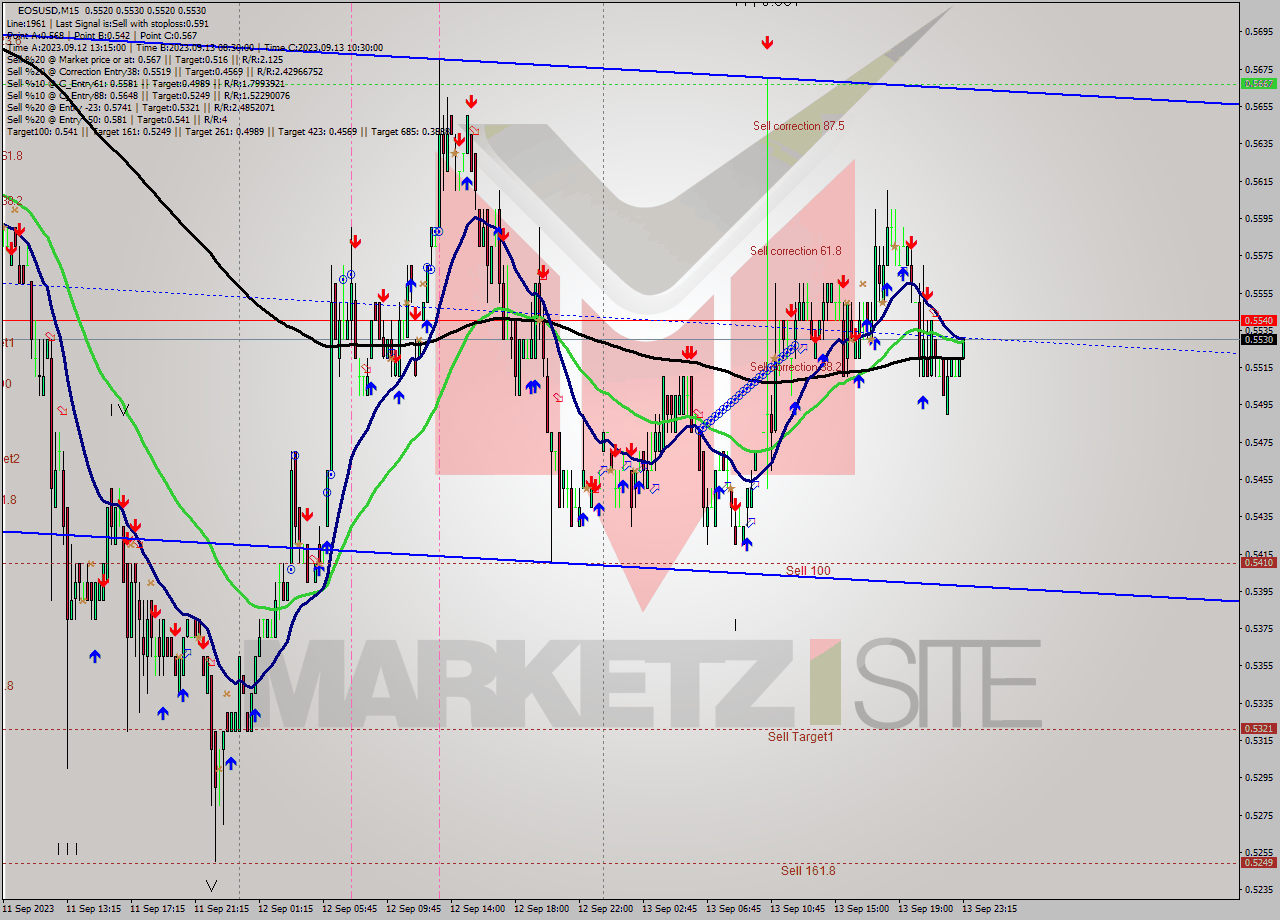The height and width of the screenshot is (920, 1280).
Task: Click the '12 Sep 14:00' time label
Action: (478, 909)
